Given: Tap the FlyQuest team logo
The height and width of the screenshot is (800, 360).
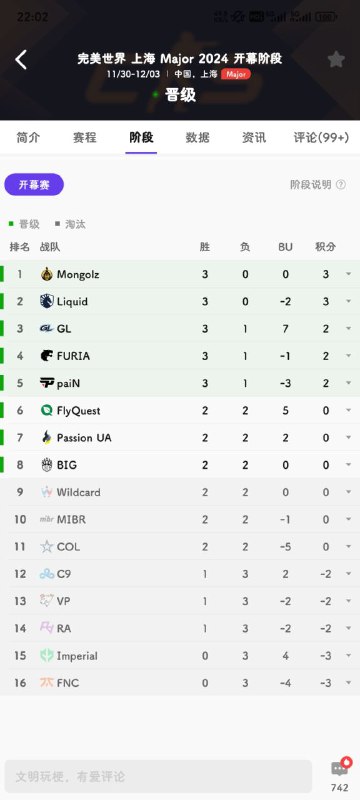Looking at the screenshot, I should coord(47,410).
